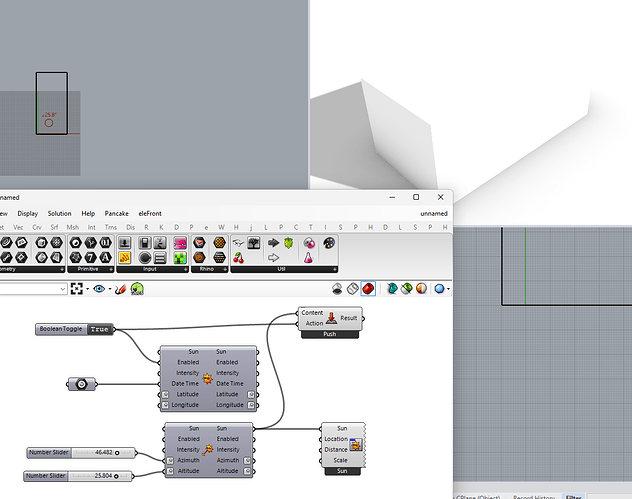Open the eleFront menu

[x=150, y=214]
